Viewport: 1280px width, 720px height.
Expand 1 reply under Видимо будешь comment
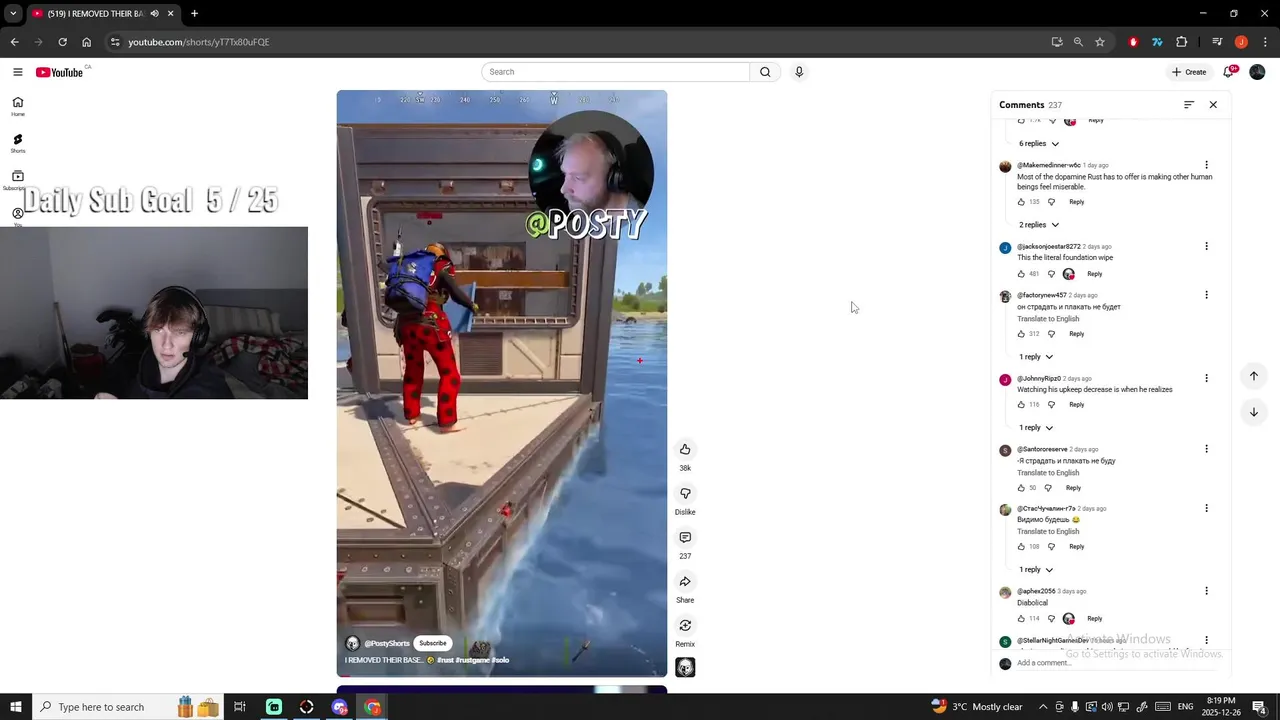1035,570
